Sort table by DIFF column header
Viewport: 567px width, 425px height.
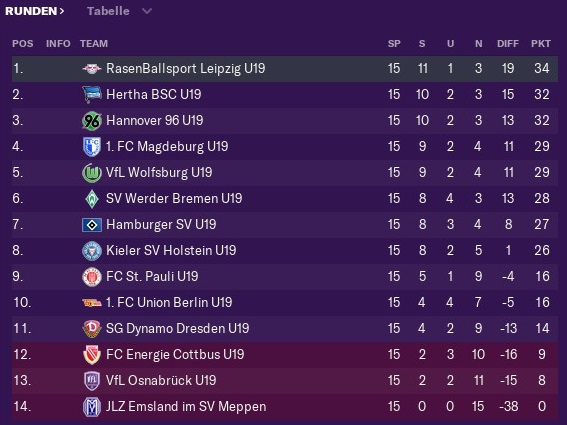(x=508, y=43)
